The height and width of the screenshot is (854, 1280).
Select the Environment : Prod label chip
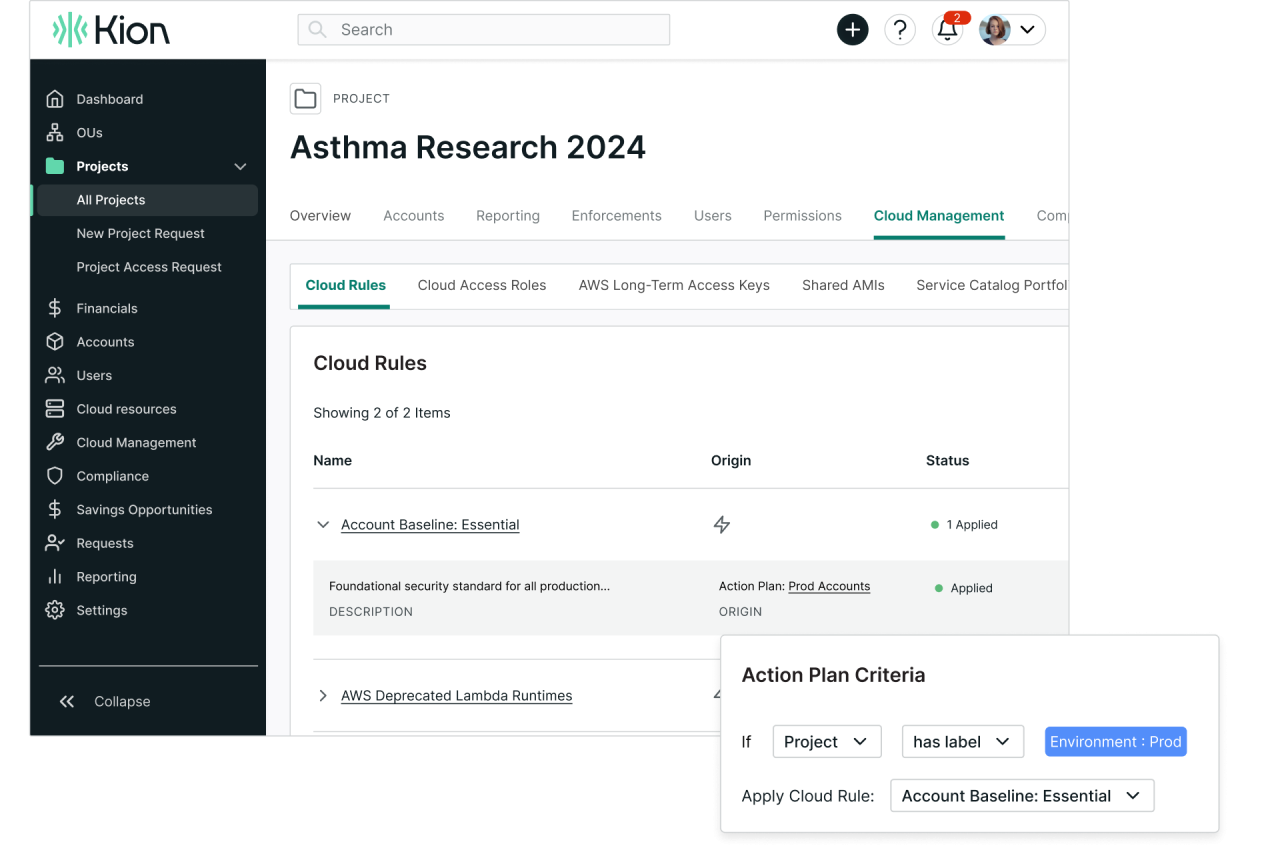(1115, 741)
